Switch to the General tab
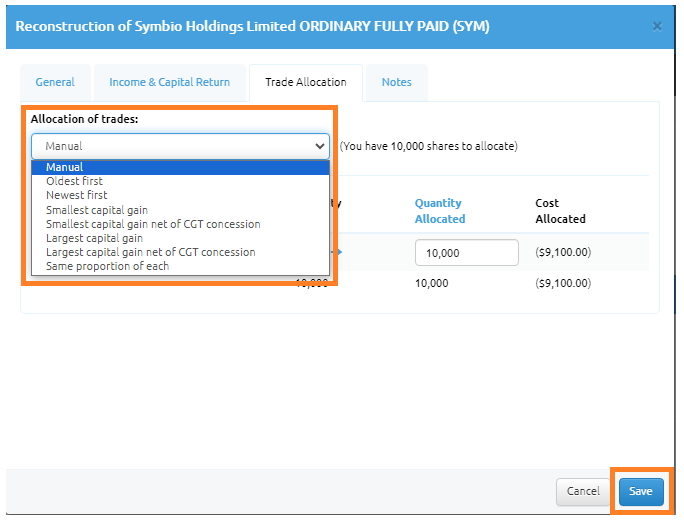684x521 pixels. tap(55, 82)
